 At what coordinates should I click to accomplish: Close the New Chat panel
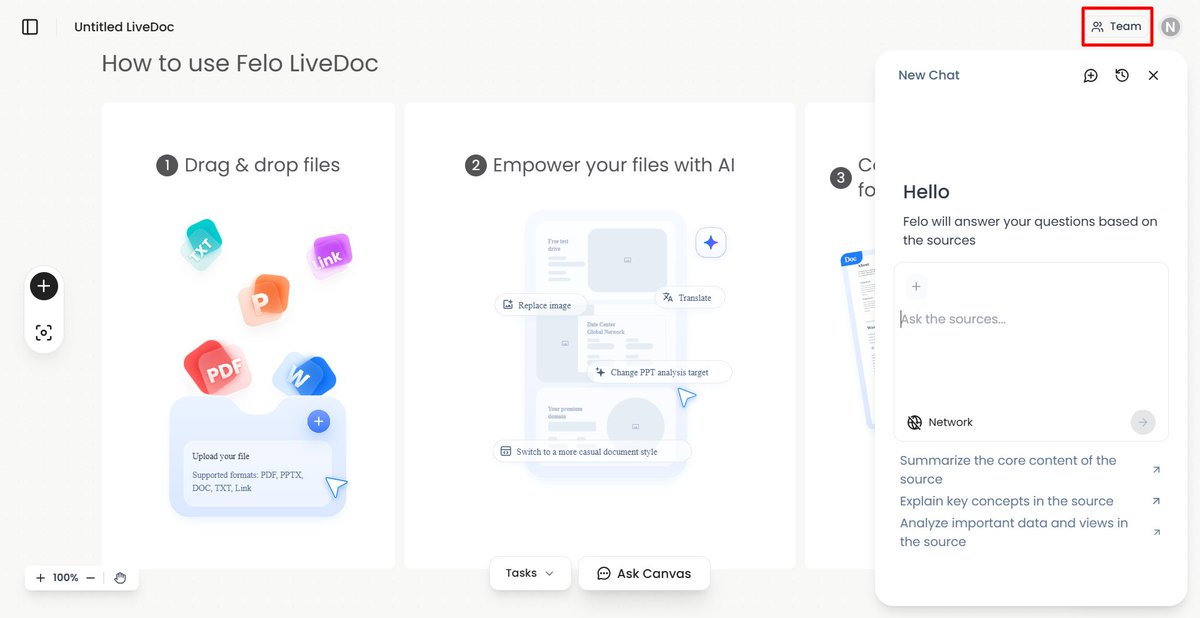pyautogui.click(x=1153, y=75)
